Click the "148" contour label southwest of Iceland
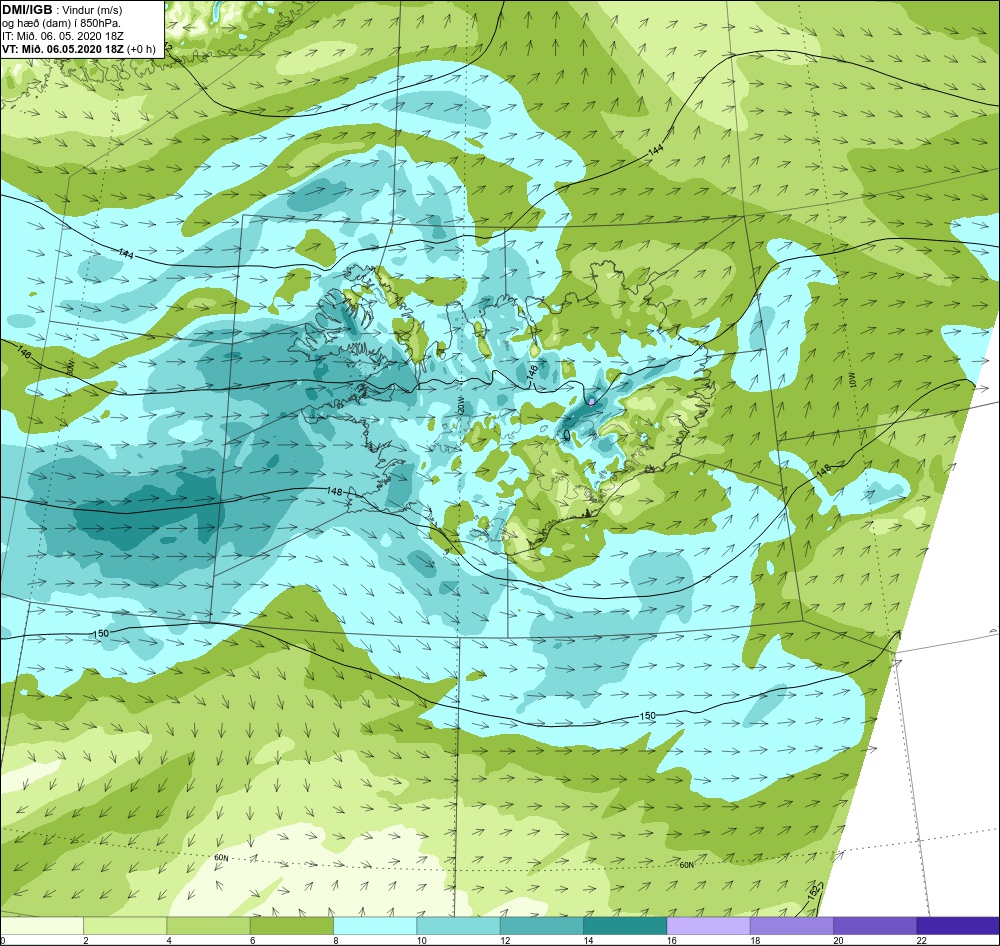This screenshot has width=1000, height=946. pyautogui.click(x=335, y=491)
